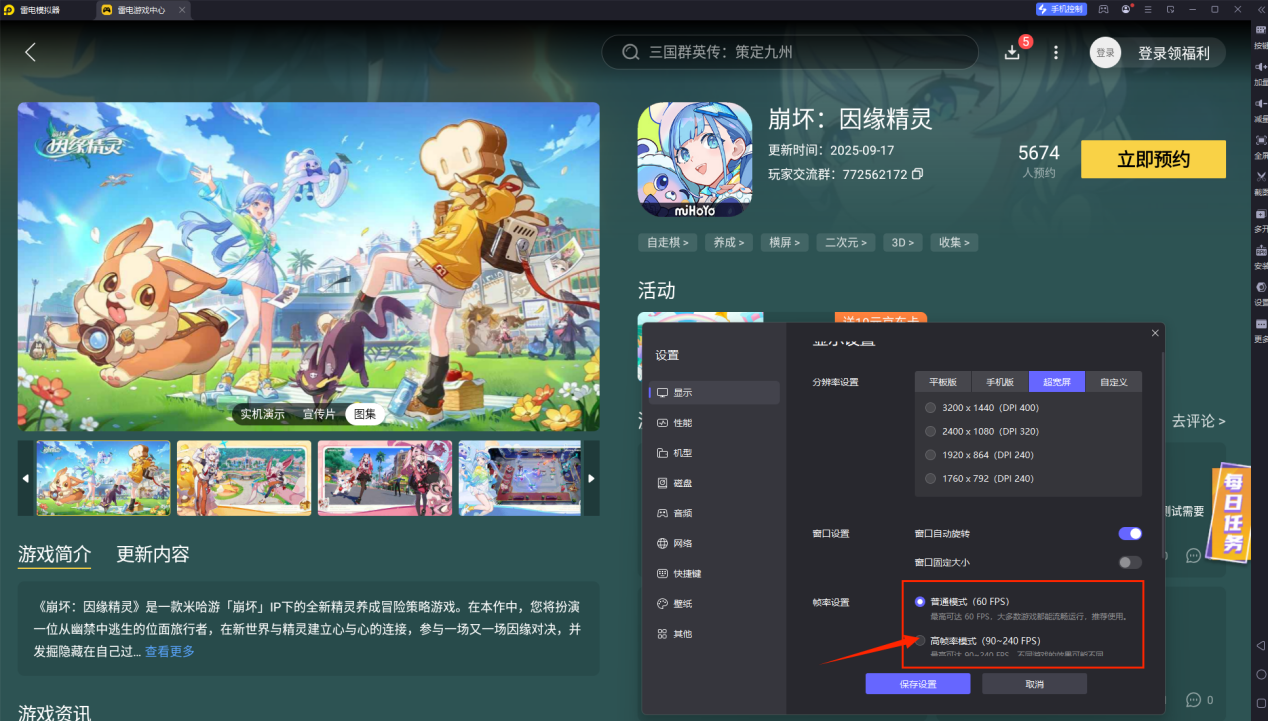Open downloads icon with the 5 badge

pyautogui.click(x=1013, y=52)
